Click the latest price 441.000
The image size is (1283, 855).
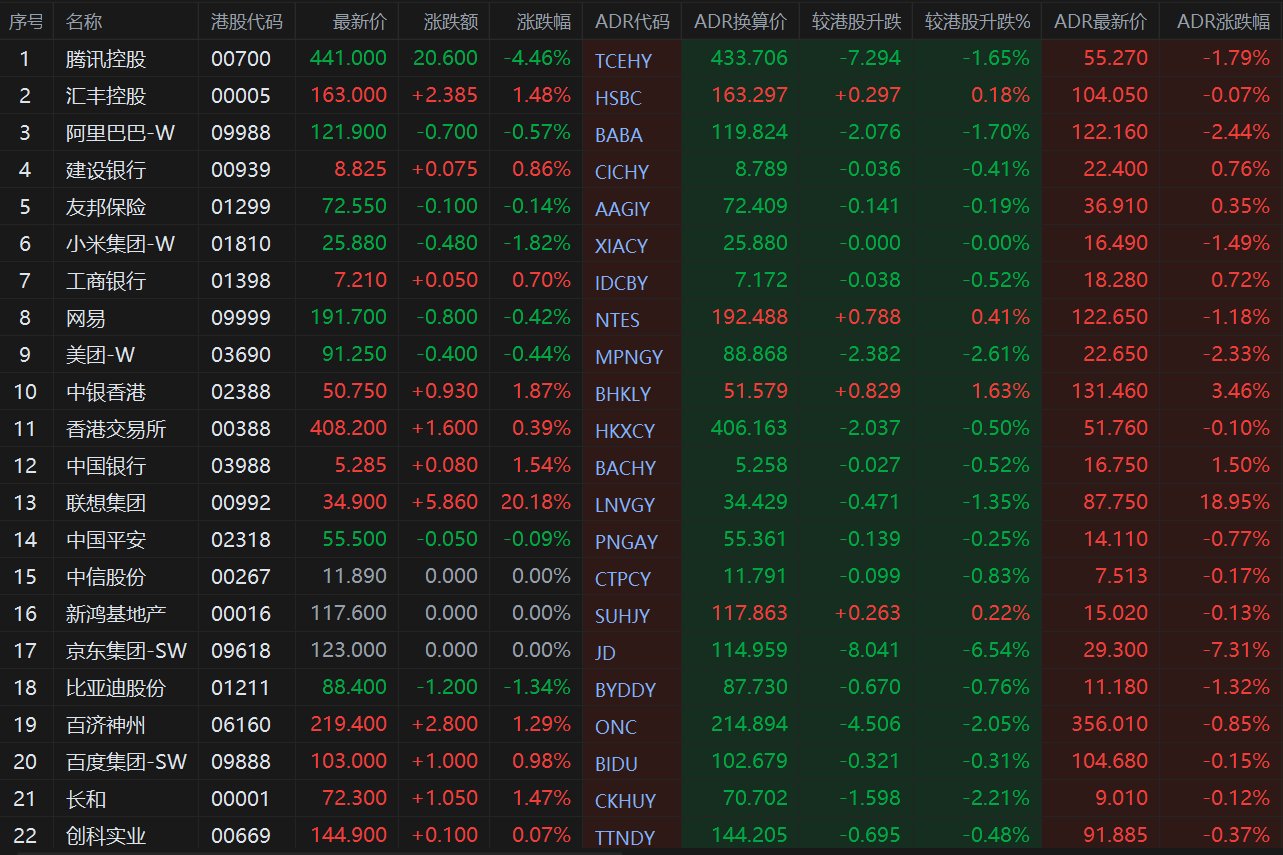tap(348, 59)
